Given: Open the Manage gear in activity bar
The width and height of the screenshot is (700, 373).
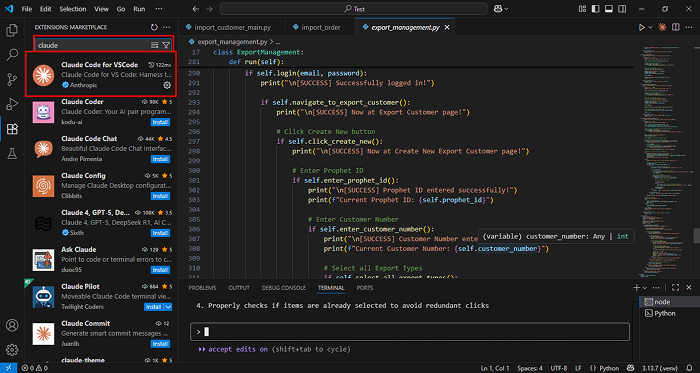Looking at the screenshot, I should 12,349.
